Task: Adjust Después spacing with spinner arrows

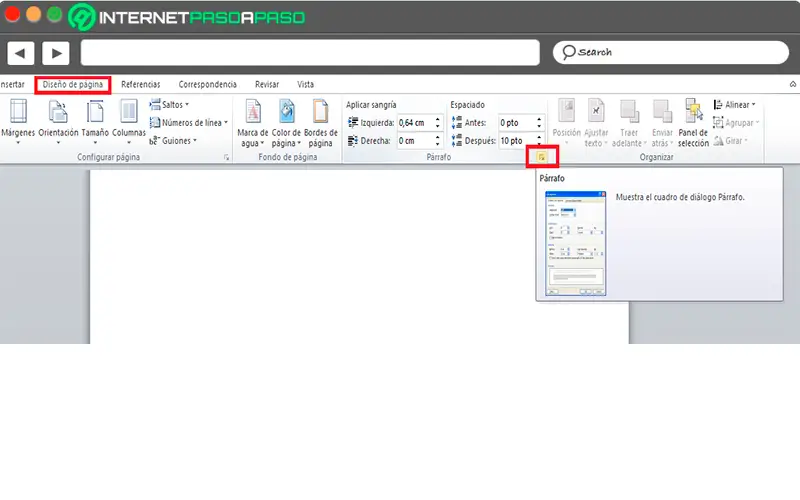Action: [x=539, y=140]
